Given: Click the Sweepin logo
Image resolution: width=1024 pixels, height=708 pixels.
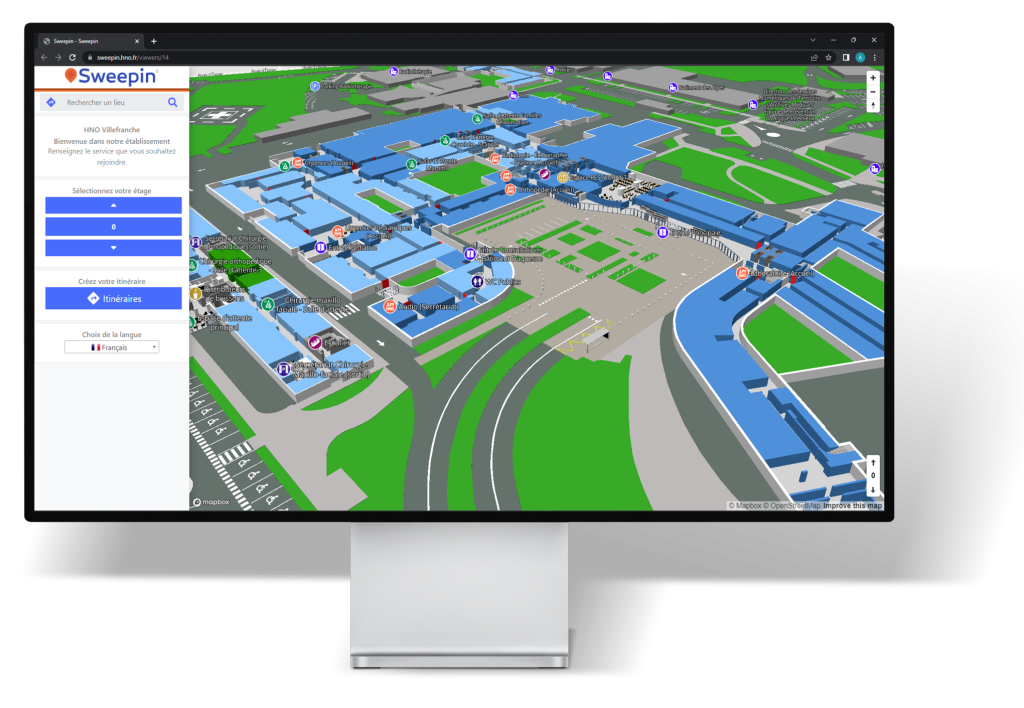Looking at the screenshot, I should point(111,76).
